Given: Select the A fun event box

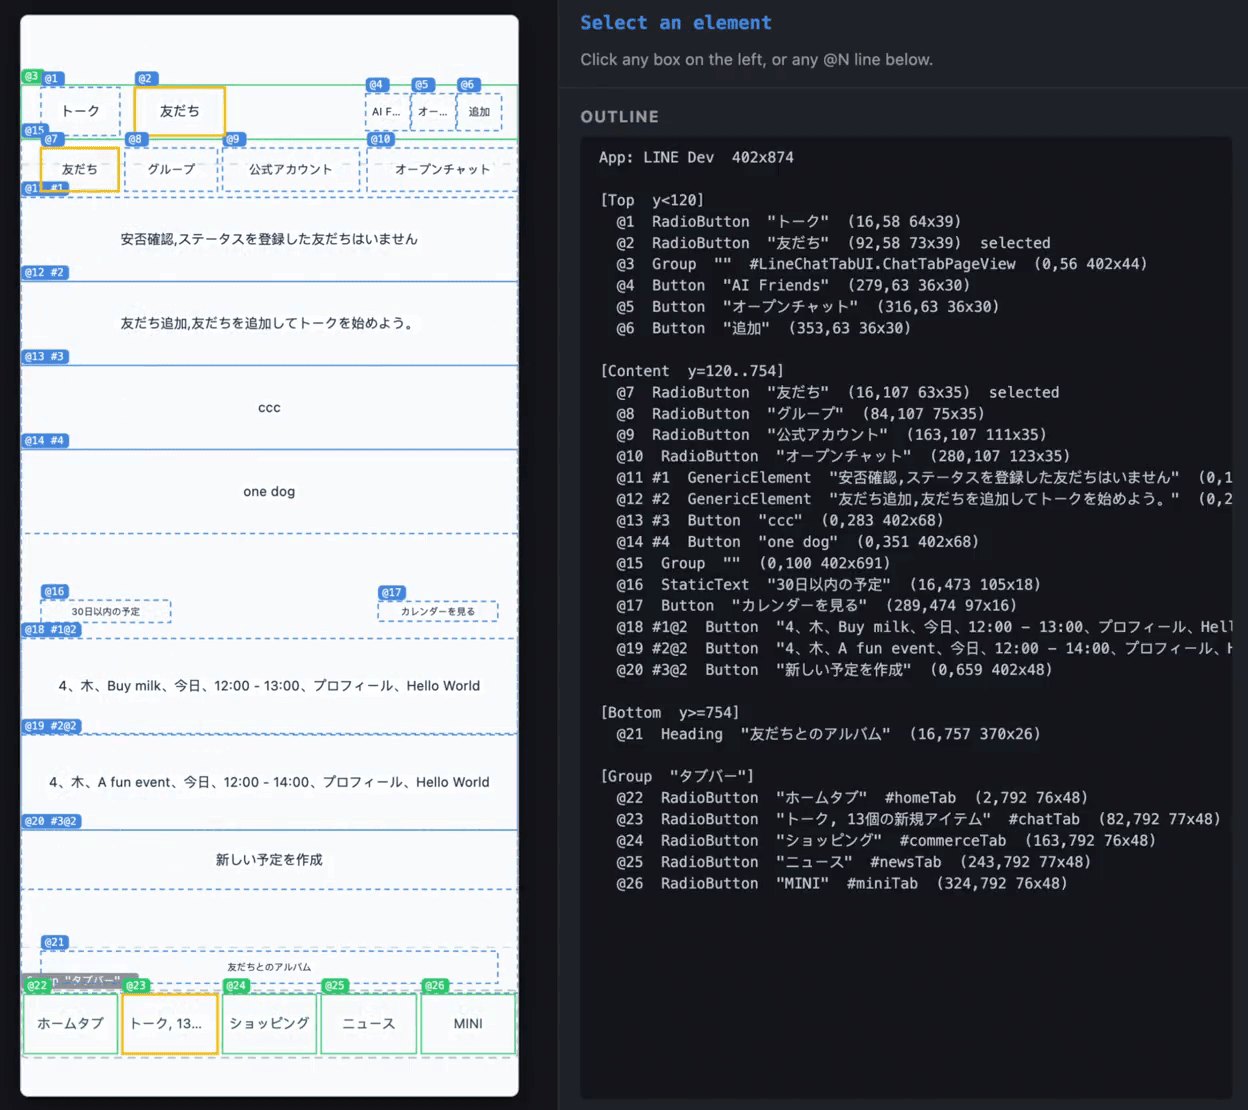Looking at the screenshot, I should coord(269,782).
